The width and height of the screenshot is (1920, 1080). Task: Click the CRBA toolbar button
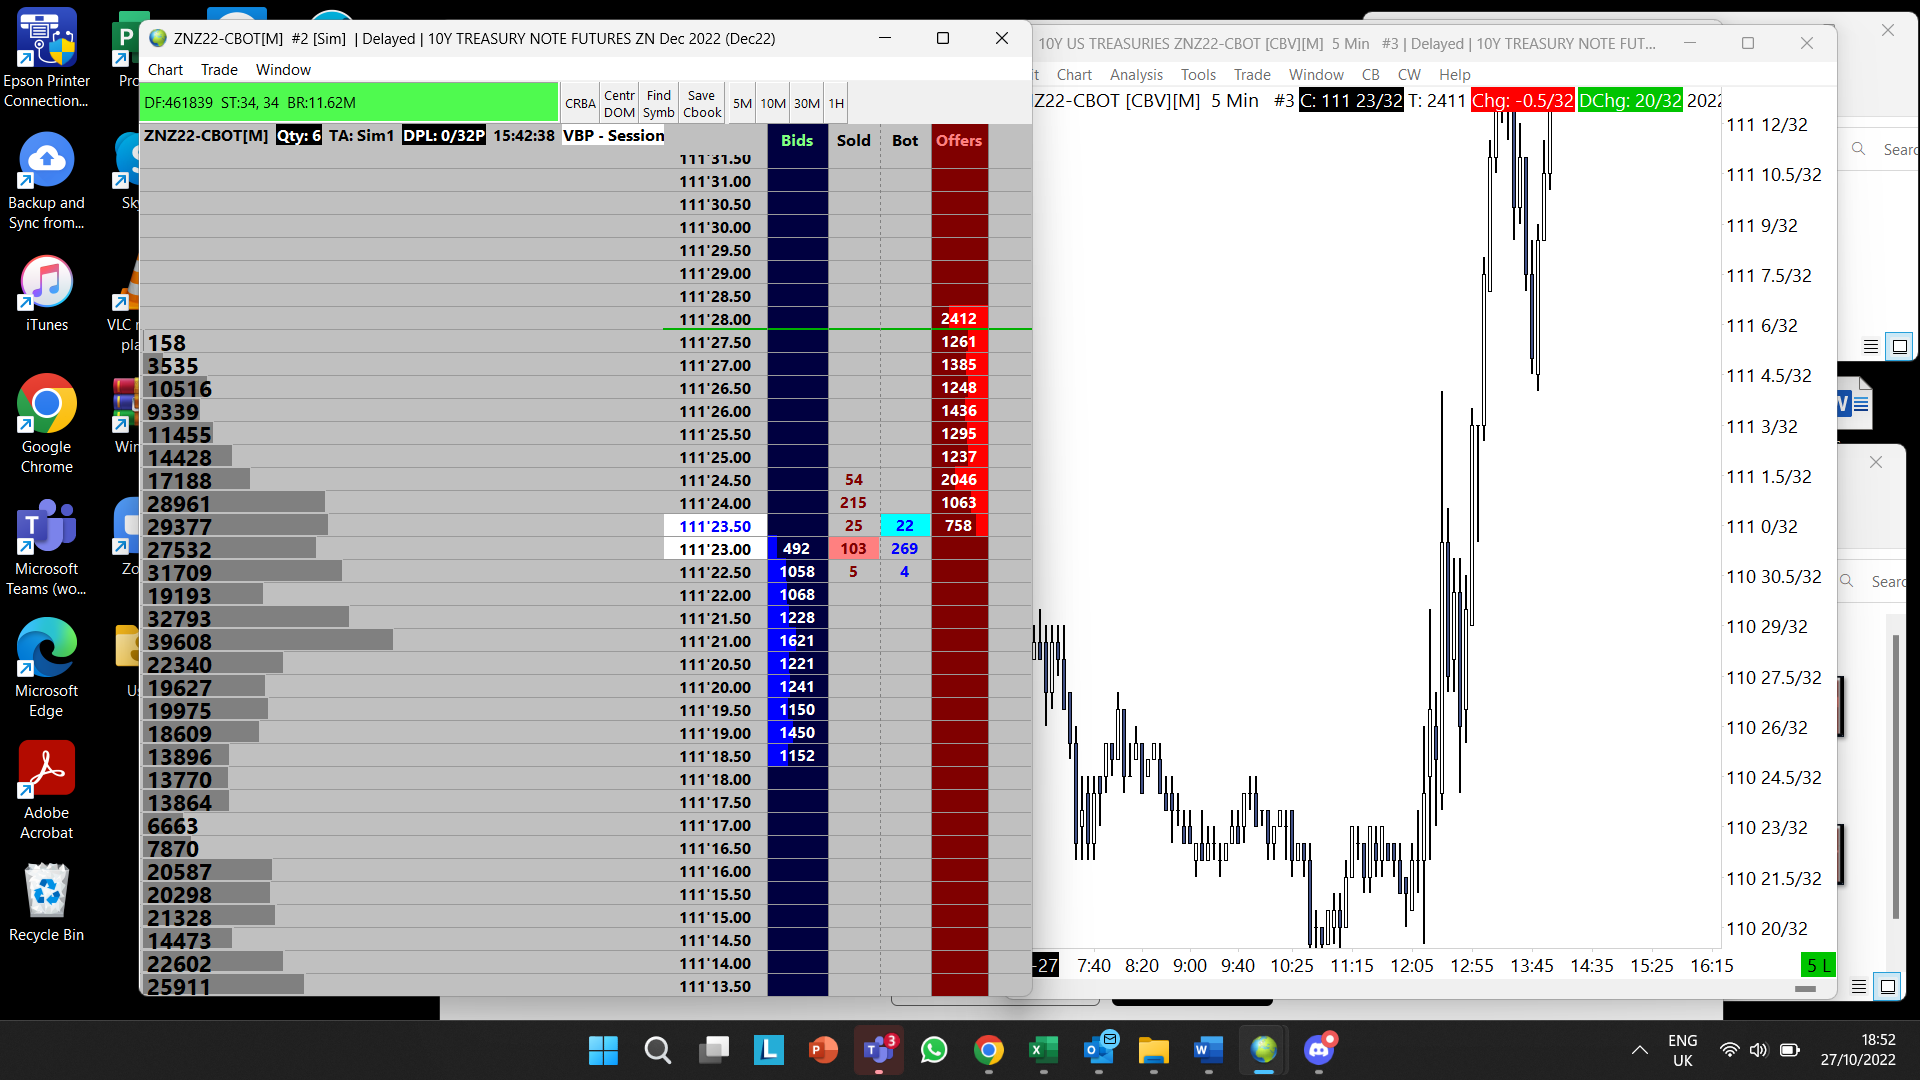(x=580, y=103)
